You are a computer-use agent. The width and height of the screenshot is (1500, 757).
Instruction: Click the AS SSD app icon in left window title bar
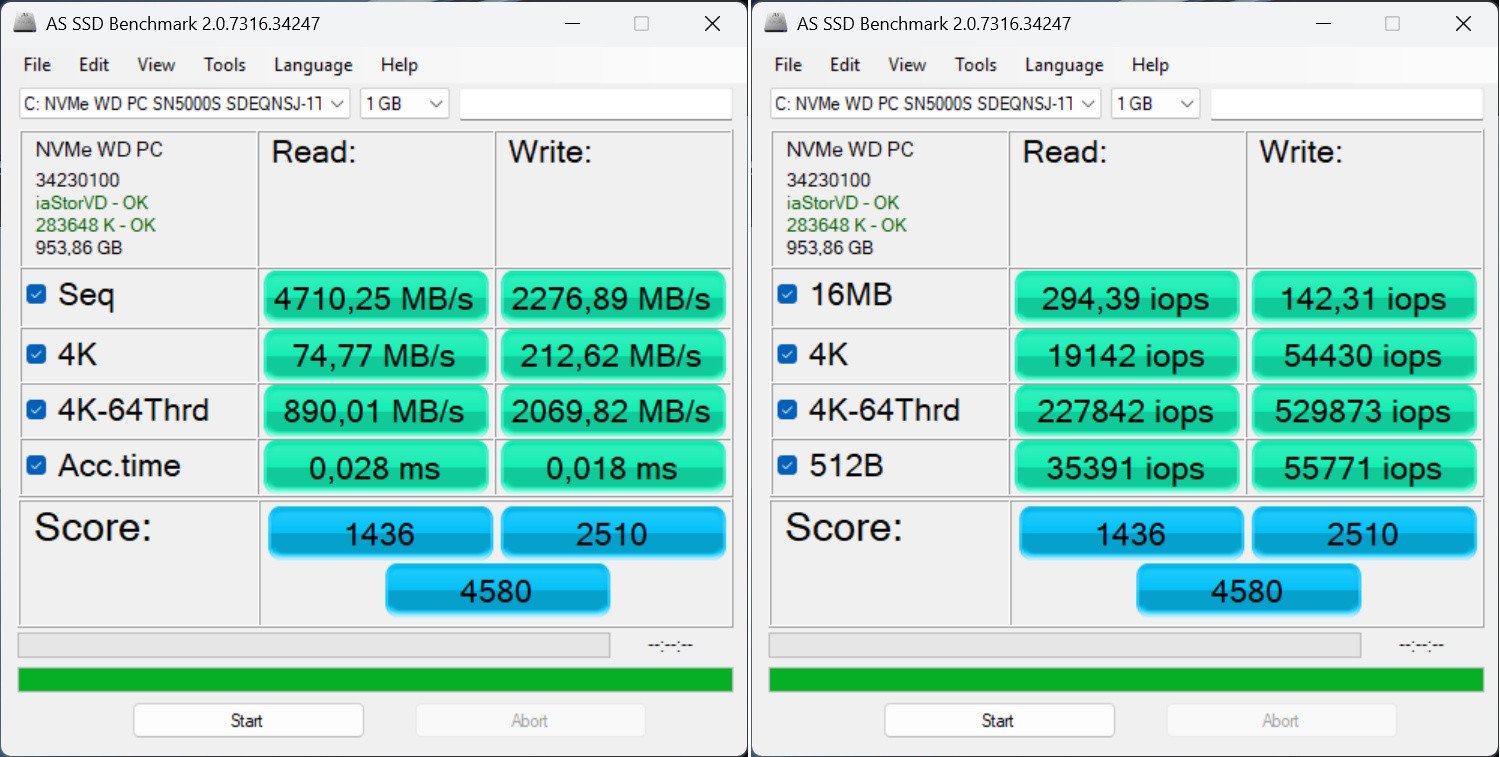click(27, 24)
